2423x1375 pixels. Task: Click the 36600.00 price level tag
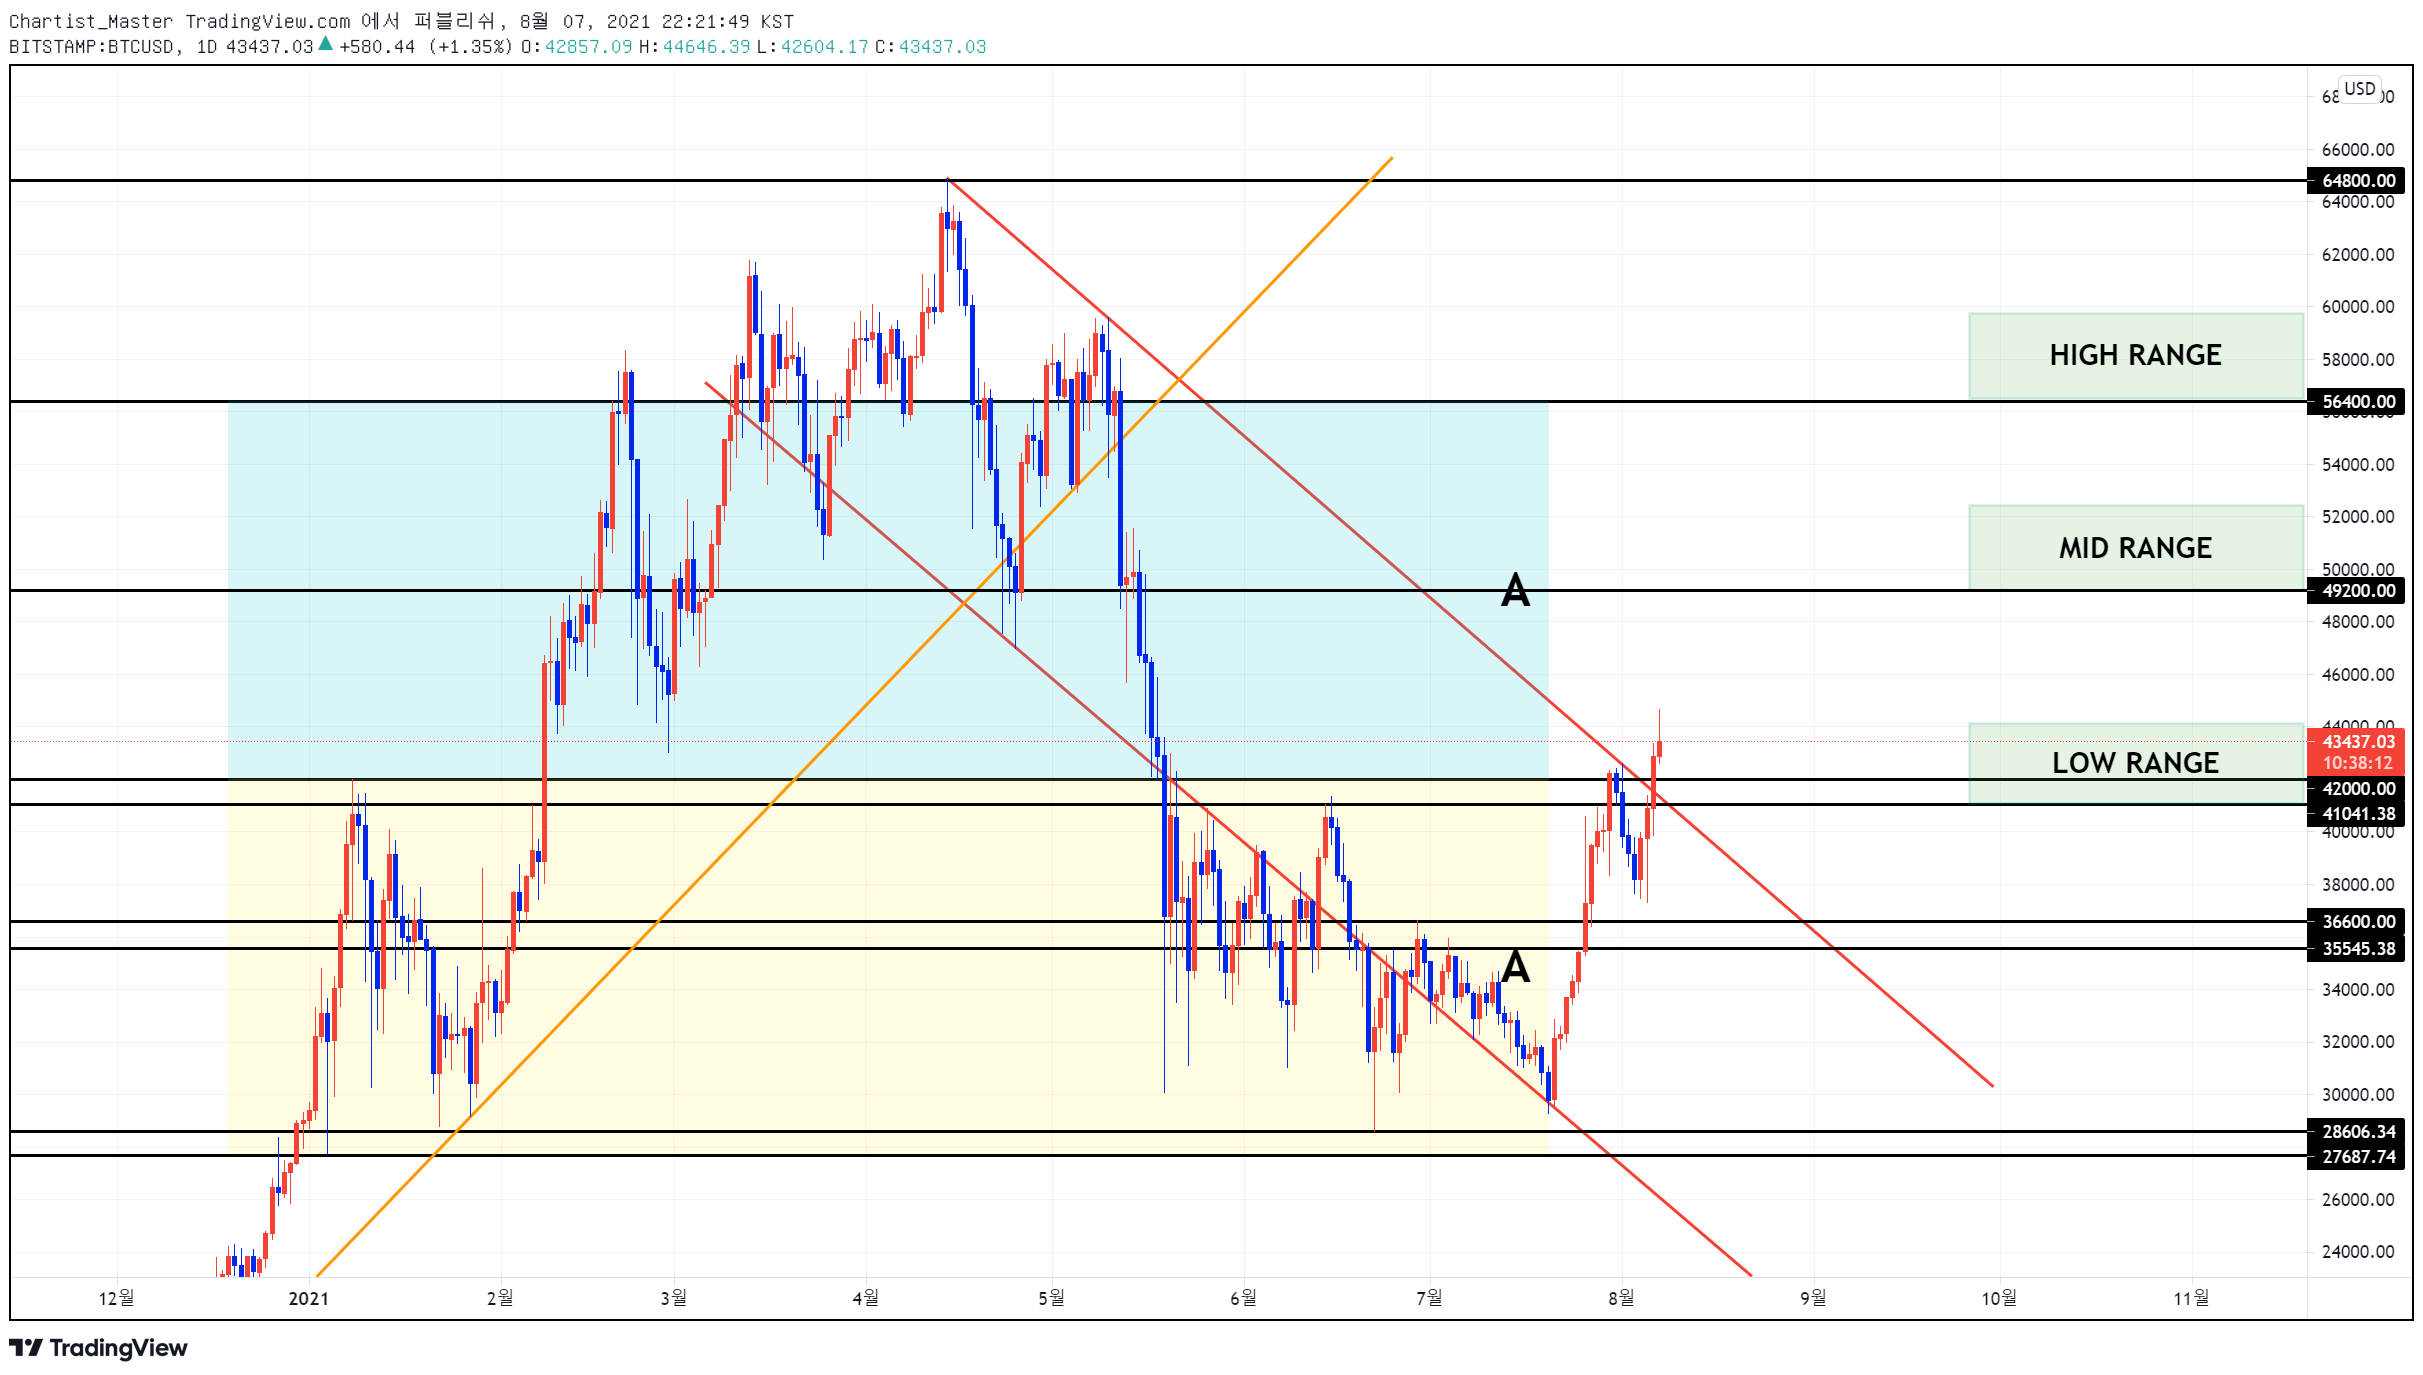2356,921
